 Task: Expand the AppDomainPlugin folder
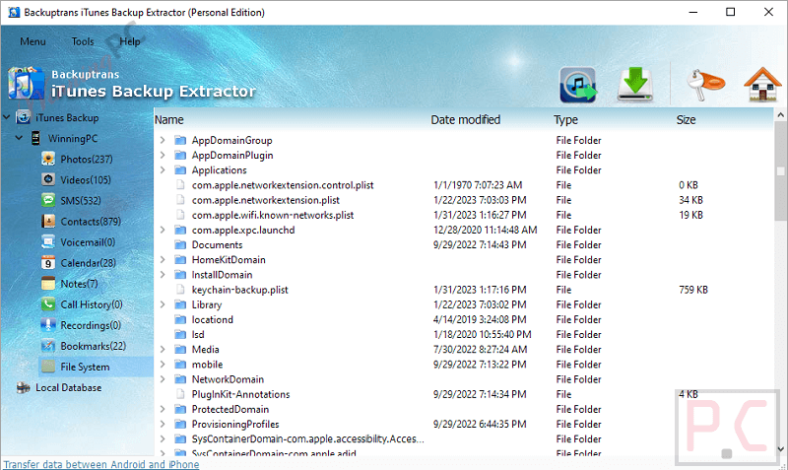pyautogui.click(x=163, y=155)
